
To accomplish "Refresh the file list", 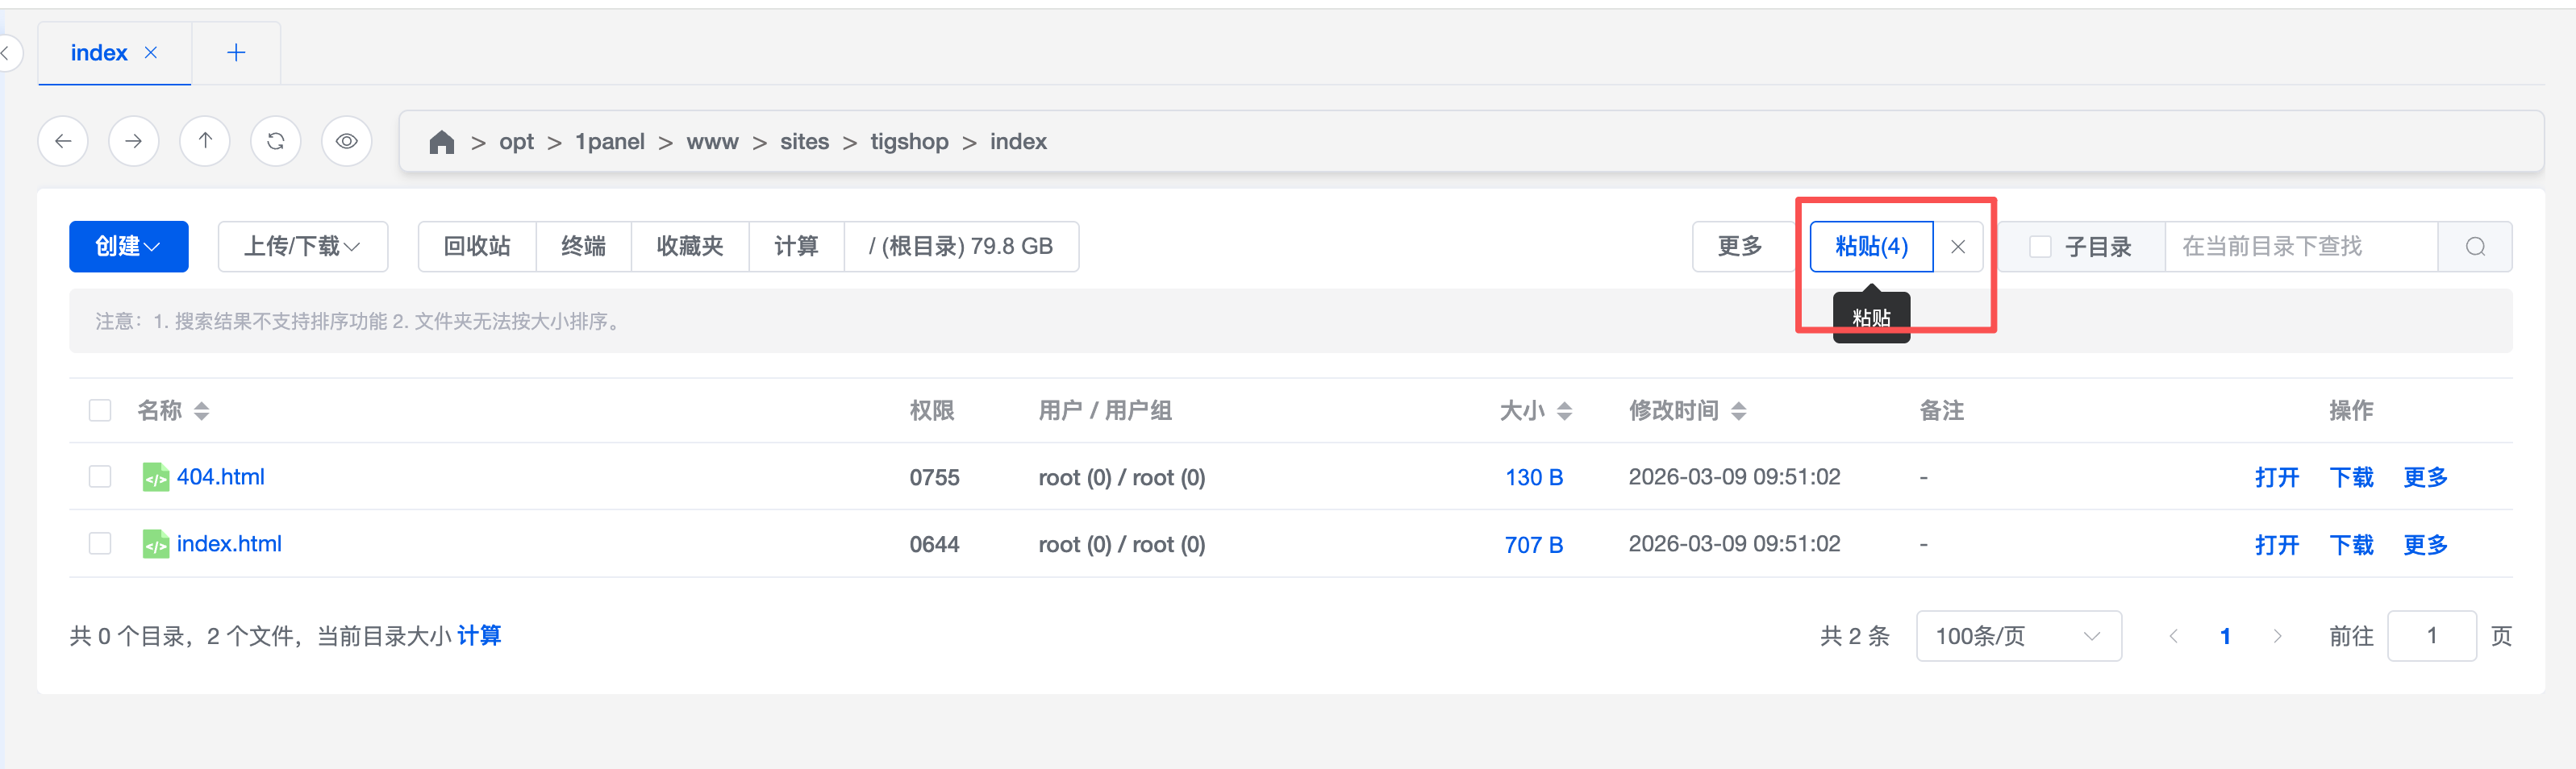I will coord(276,141).
